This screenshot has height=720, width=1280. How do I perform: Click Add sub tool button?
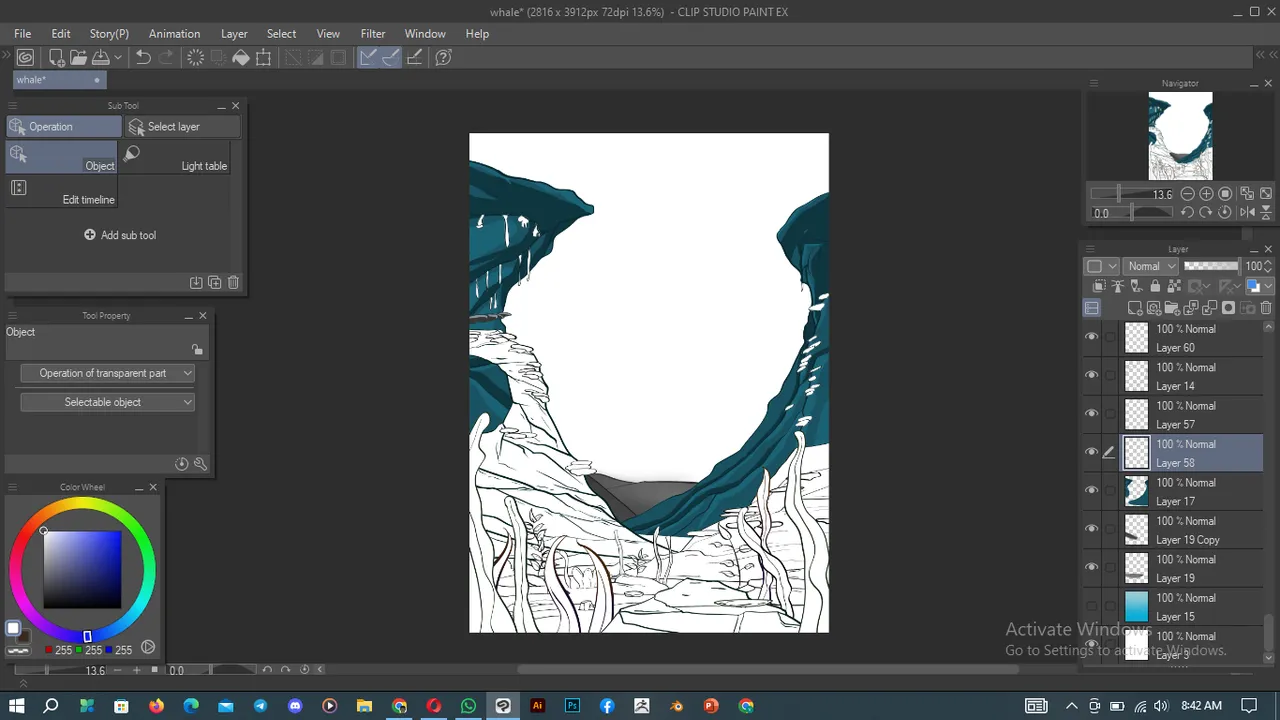tap(120, 235)
